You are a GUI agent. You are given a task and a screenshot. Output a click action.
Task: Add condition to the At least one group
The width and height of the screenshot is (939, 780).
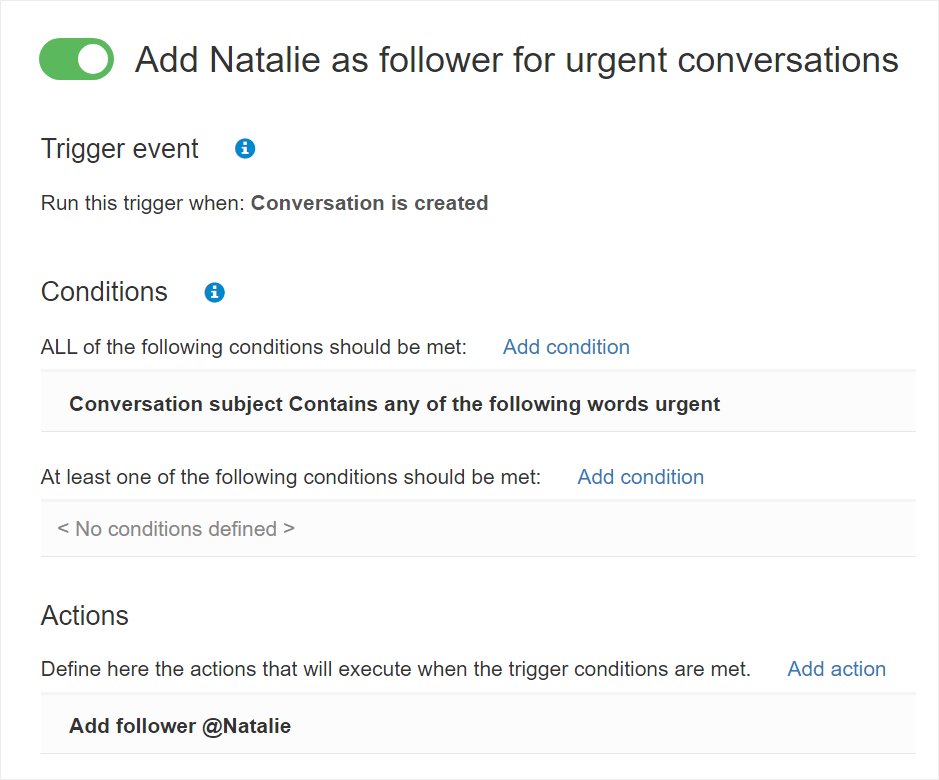coord(640,477)
